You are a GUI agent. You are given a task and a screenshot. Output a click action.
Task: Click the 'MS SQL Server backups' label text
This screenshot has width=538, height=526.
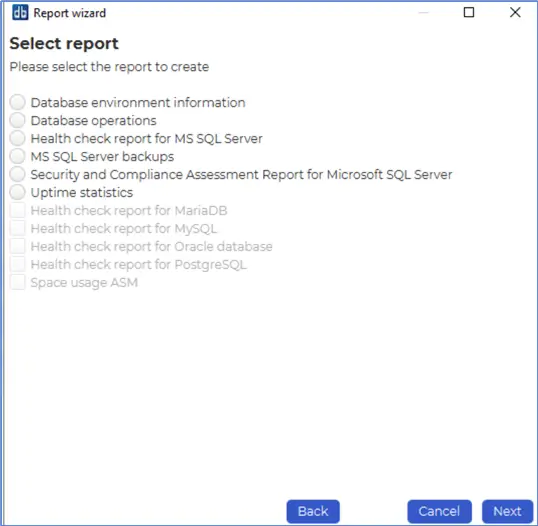pyautogui.click(x=102, y=157)
